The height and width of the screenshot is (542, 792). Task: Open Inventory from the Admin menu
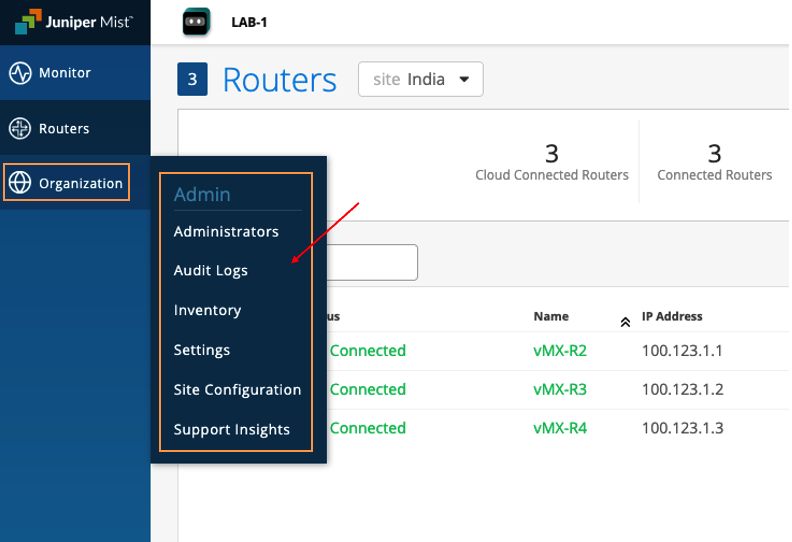(x=207, y=310)
